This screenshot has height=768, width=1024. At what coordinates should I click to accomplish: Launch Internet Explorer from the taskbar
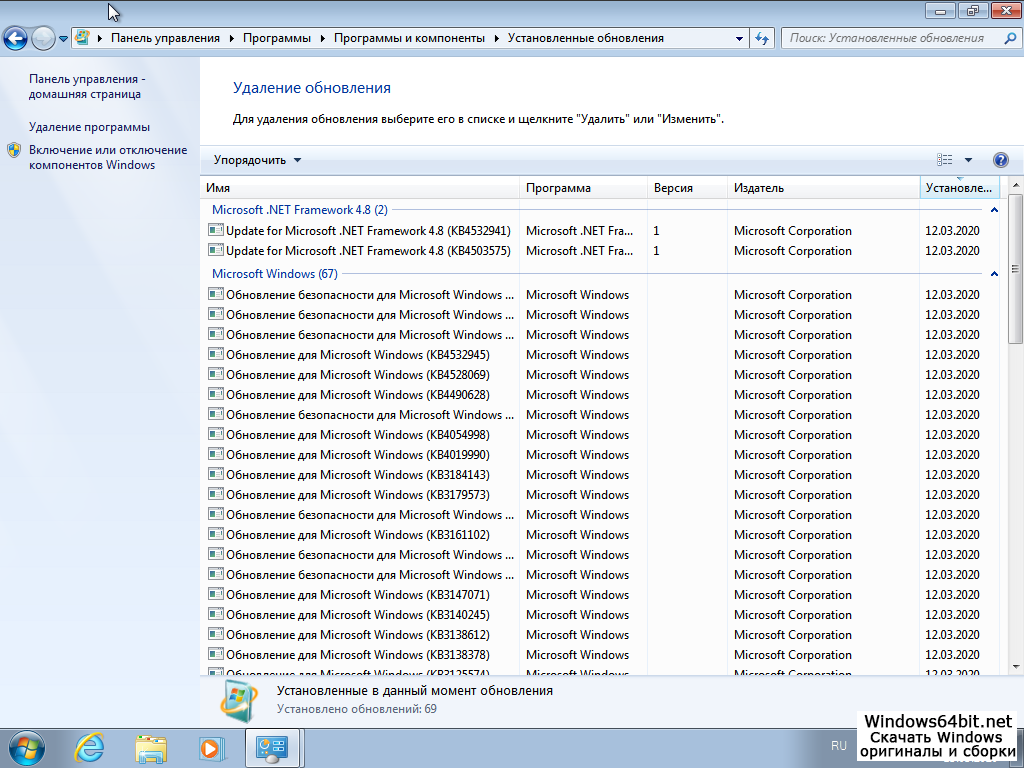(x=90, y=747)
